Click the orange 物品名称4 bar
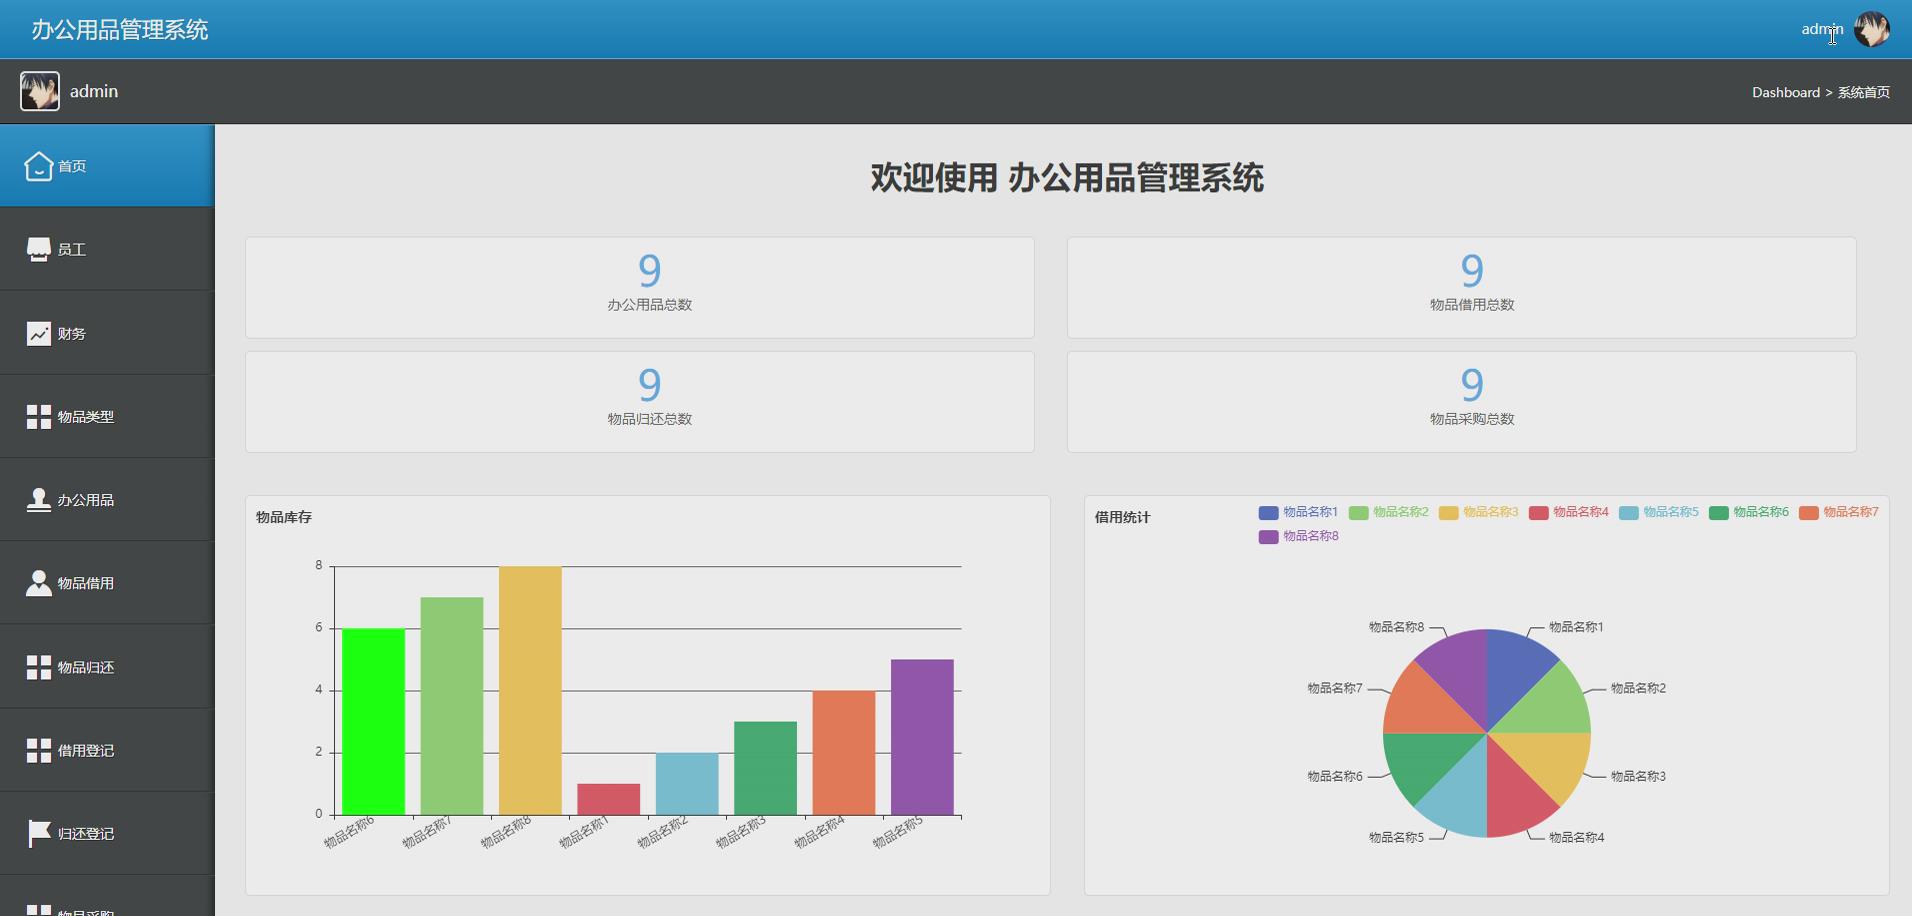Screen dimensions: 1912x916 coord(844,753)
